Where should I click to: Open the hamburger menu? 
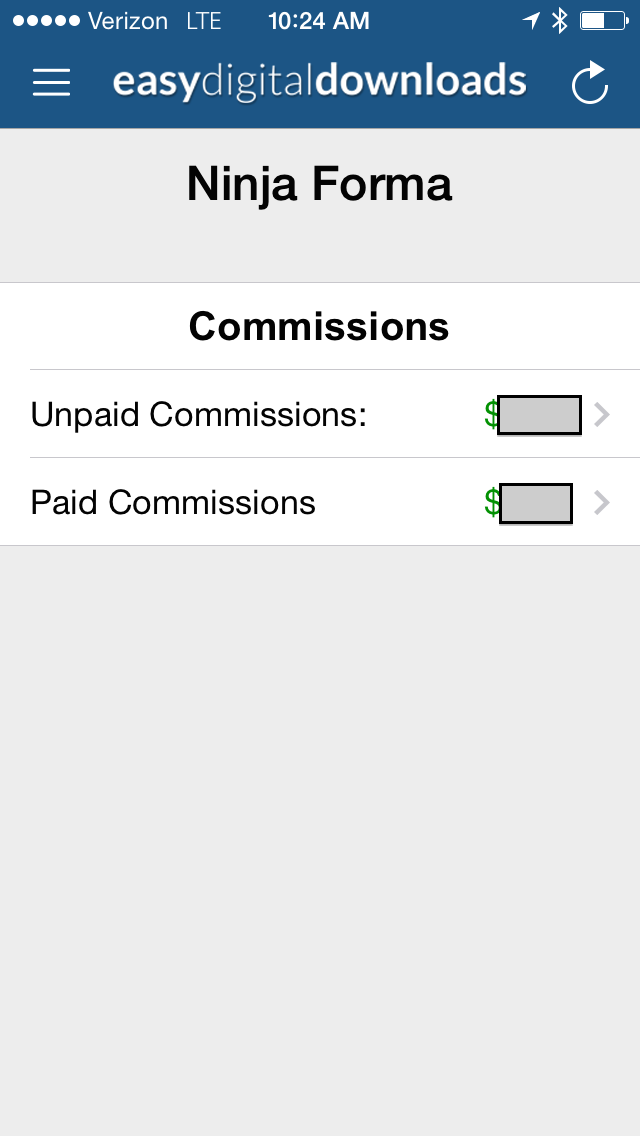coord(51,82)
